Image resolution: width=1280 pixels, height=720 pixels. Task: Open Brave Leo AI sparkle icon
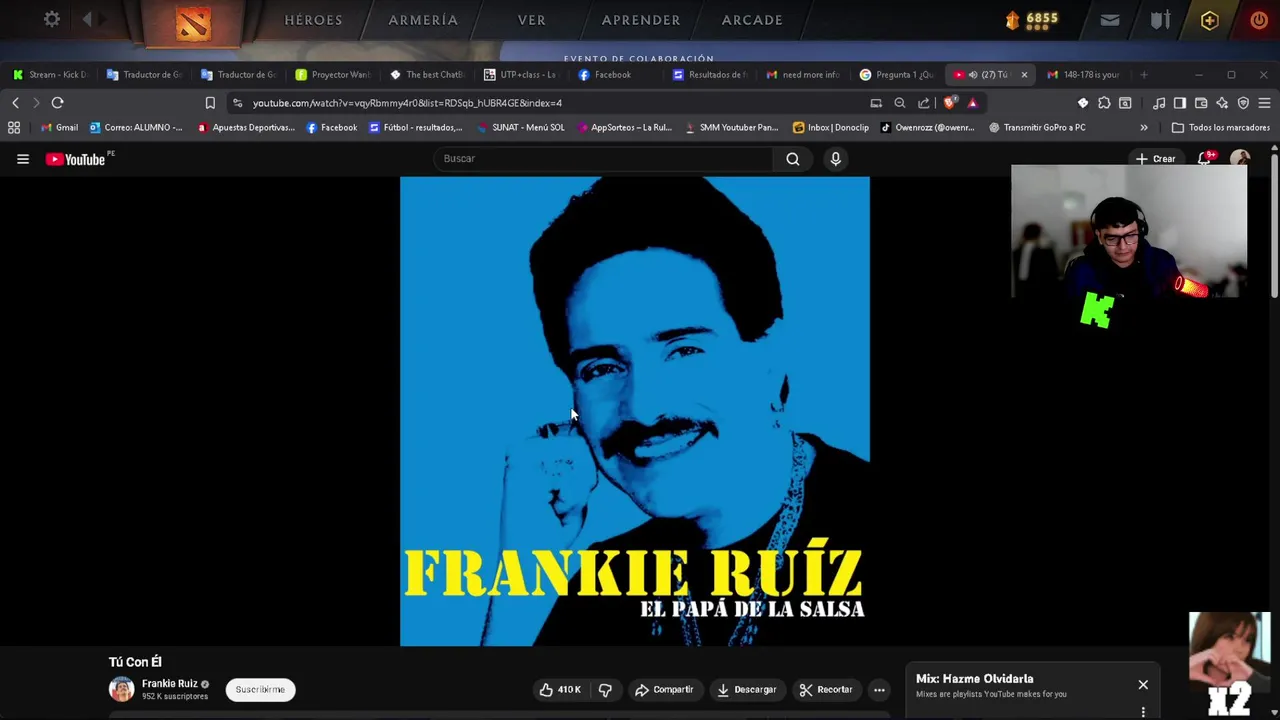1222,103
